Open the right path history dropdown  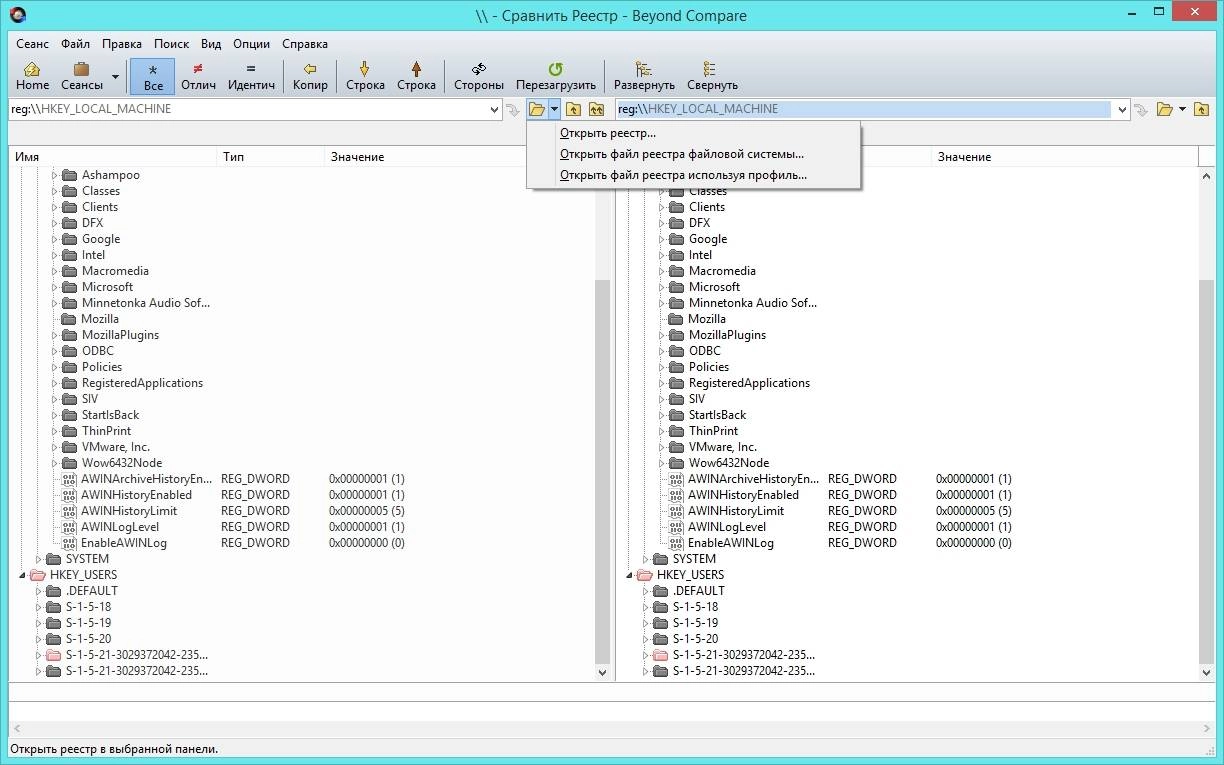[1122, 109]
